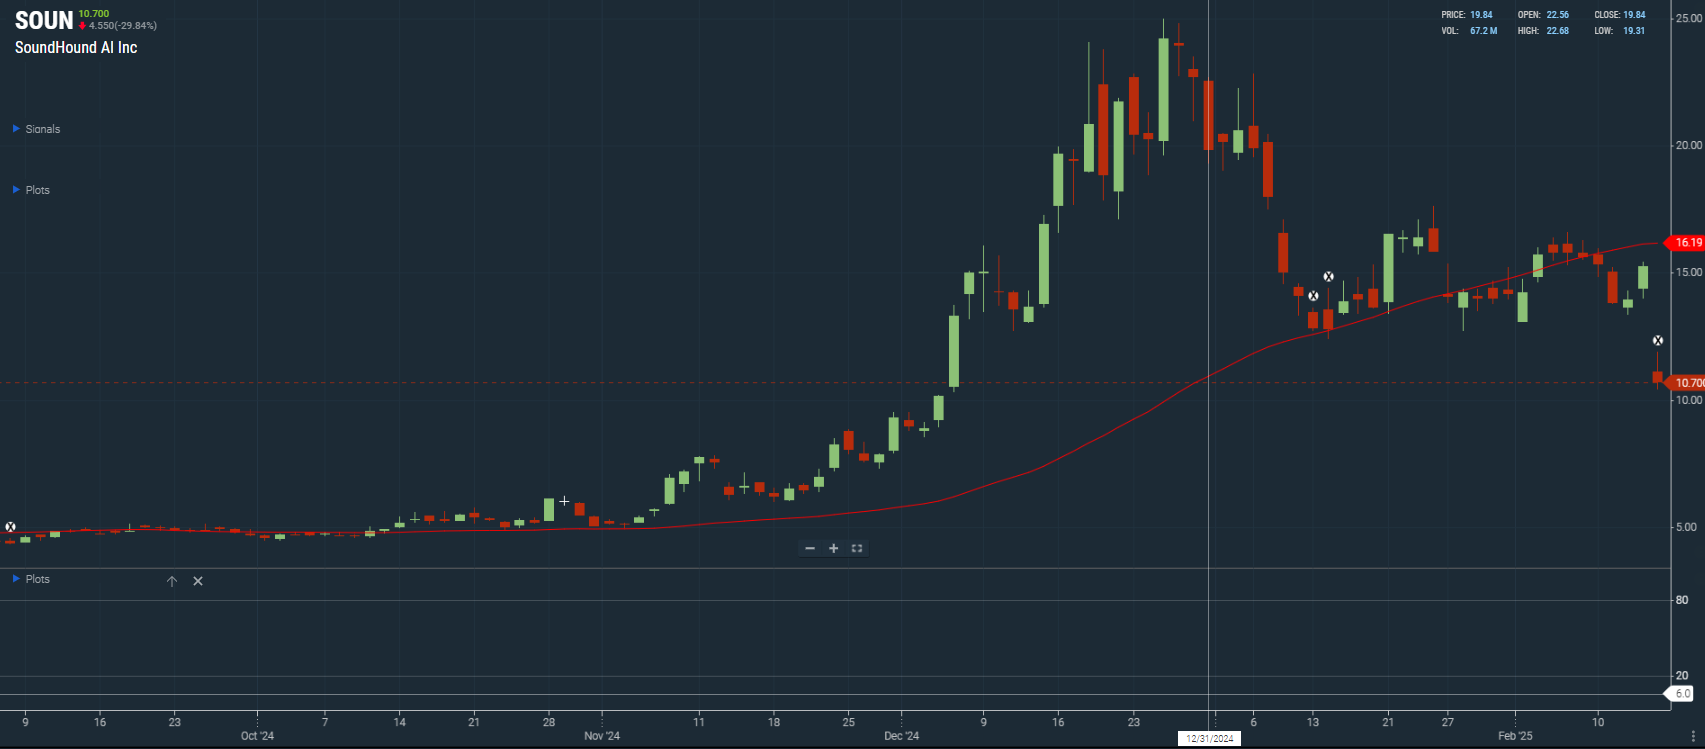This screenshot has height=749, width=1705.
Task: Click the event marker above the last February candle
Action: point(1658,341)
